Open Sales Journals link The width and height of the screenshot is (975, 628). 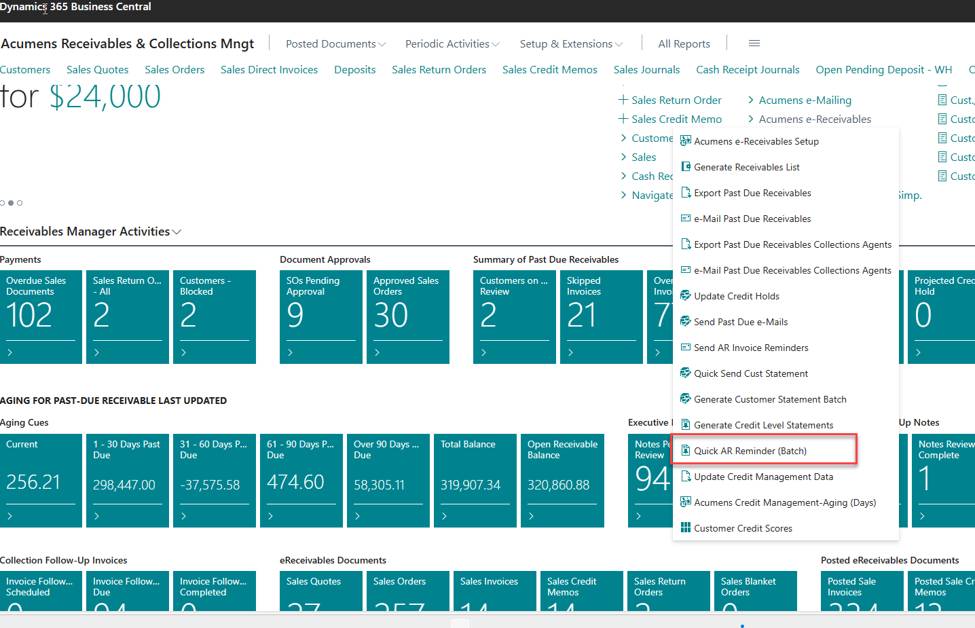click(x=647, y=70)
